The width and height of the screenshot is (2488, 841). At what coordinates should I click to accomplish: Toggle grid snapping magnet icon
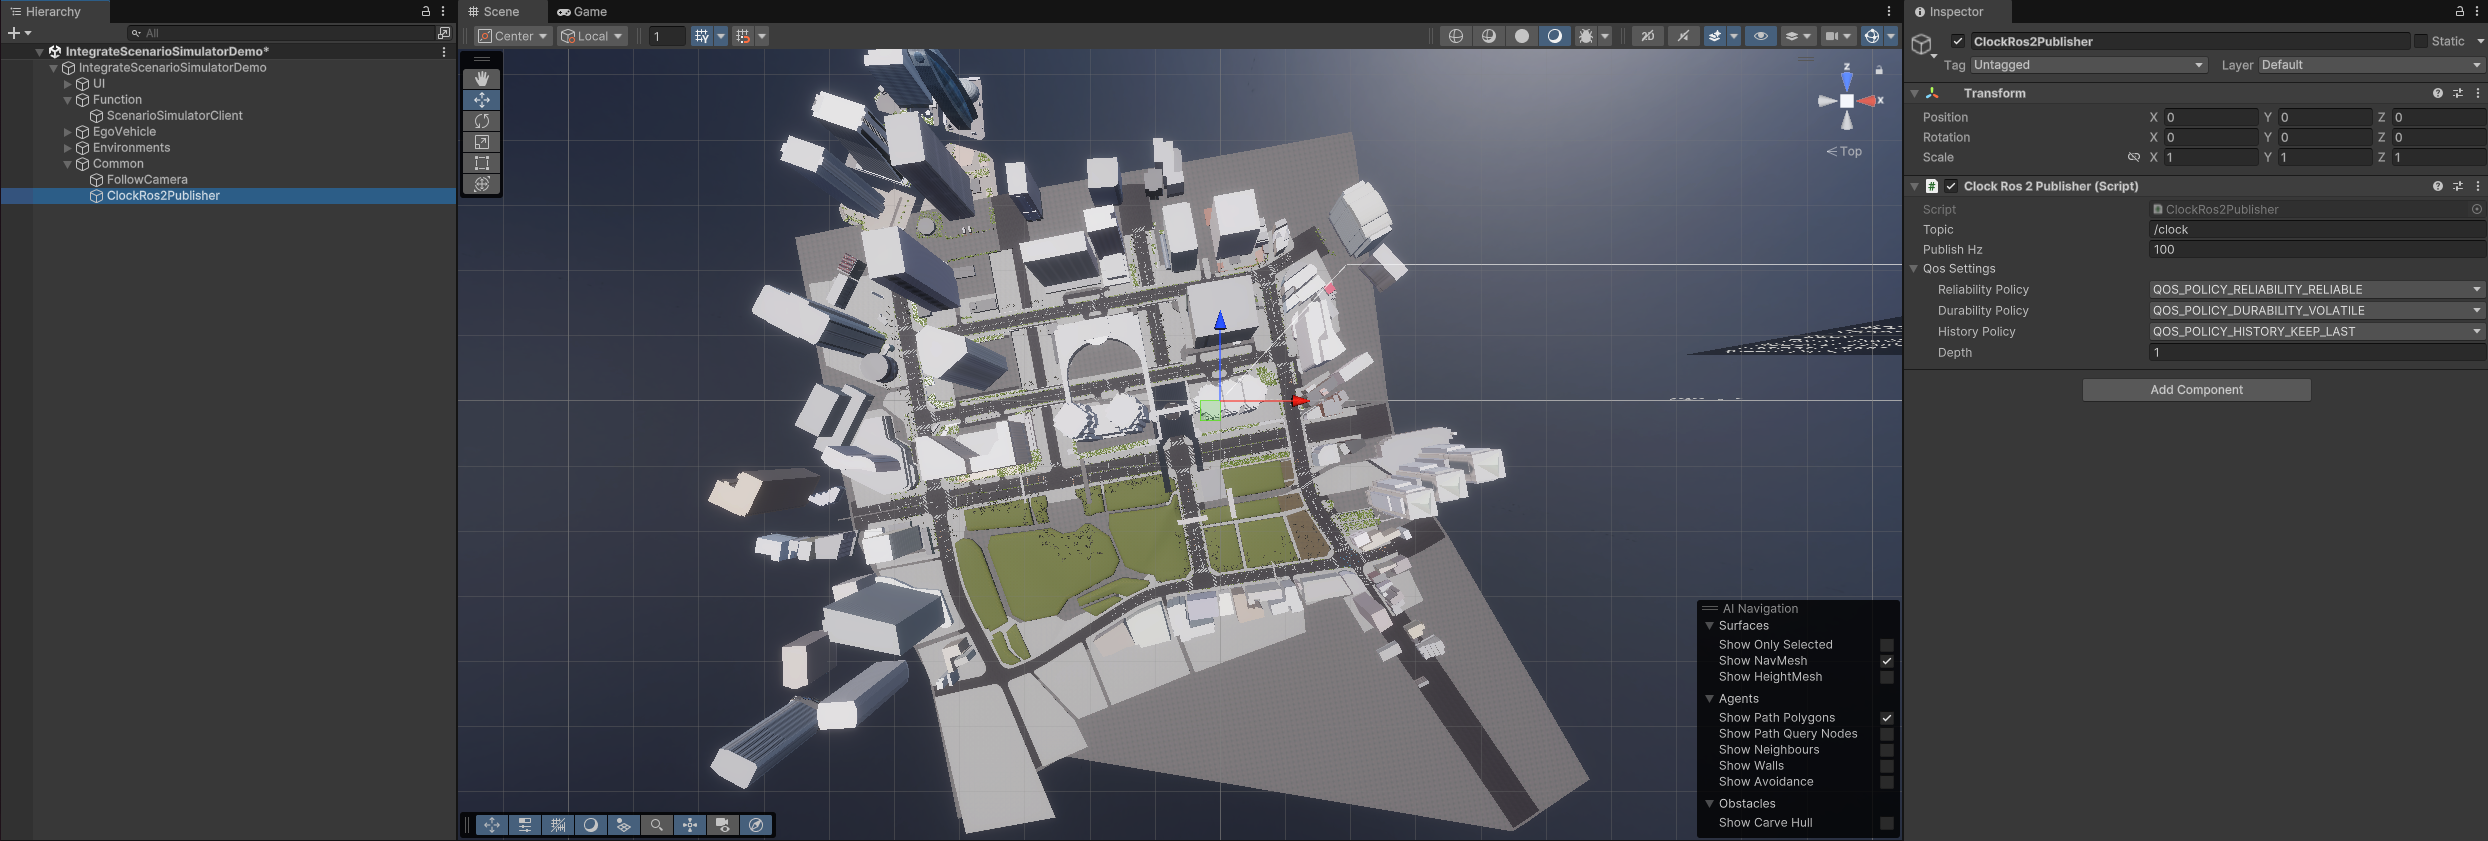(743, 36)
